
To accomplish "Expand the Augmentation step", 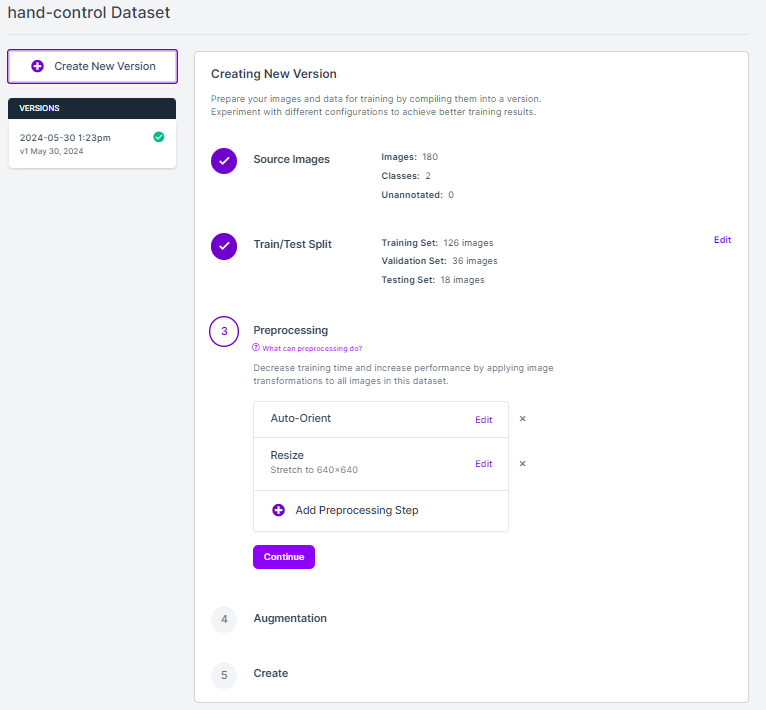I will pyautogui.click(x=290, y=619).
